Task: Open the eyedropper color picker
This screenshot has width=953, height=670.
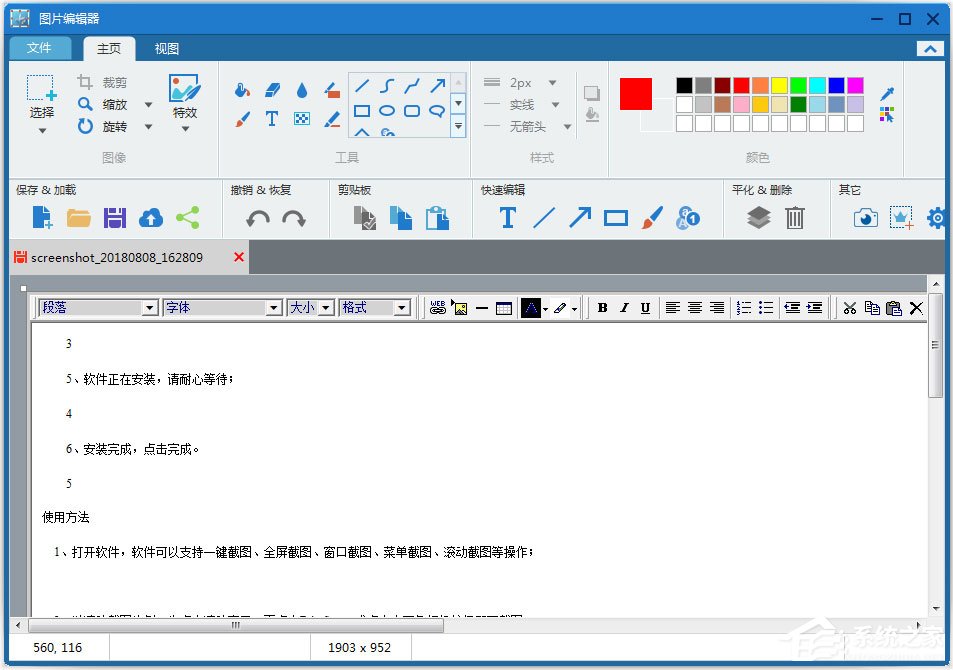Action: pos(887,94)
